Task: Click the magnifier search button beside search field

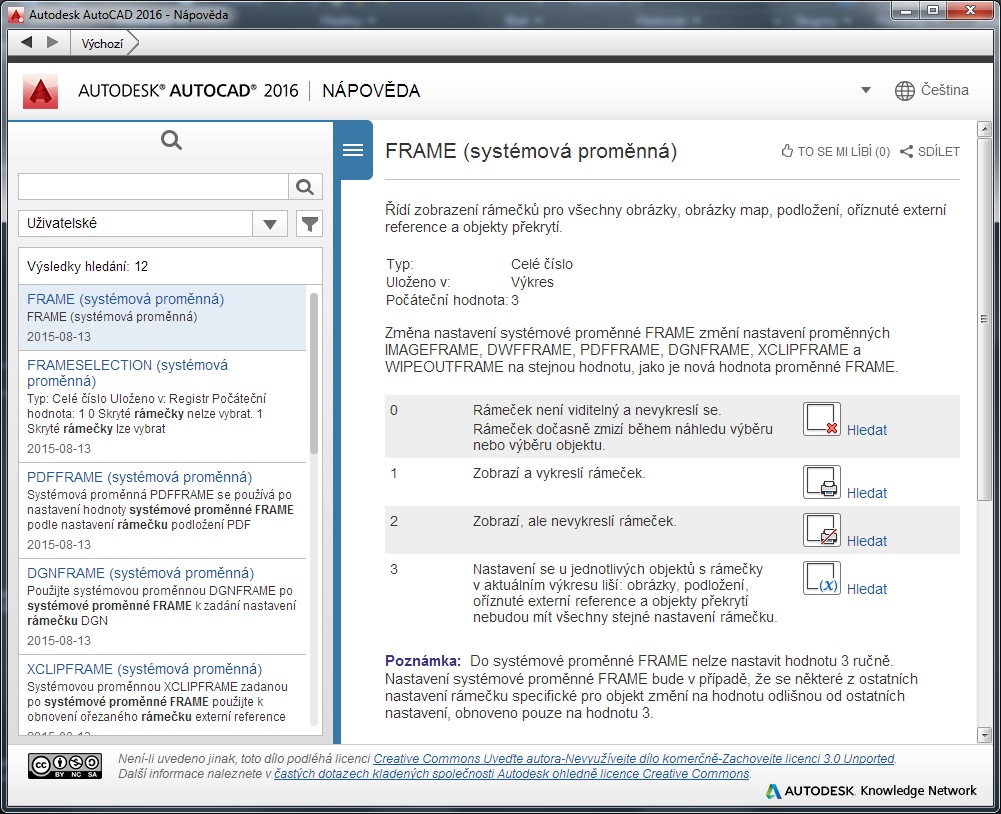Action: coord(305,187)
